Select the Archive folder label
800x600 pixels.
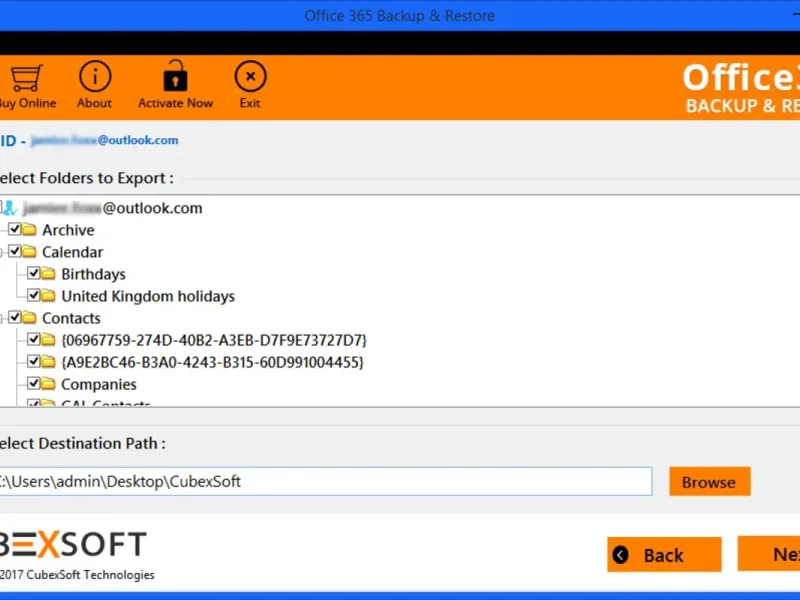[68, 230]
